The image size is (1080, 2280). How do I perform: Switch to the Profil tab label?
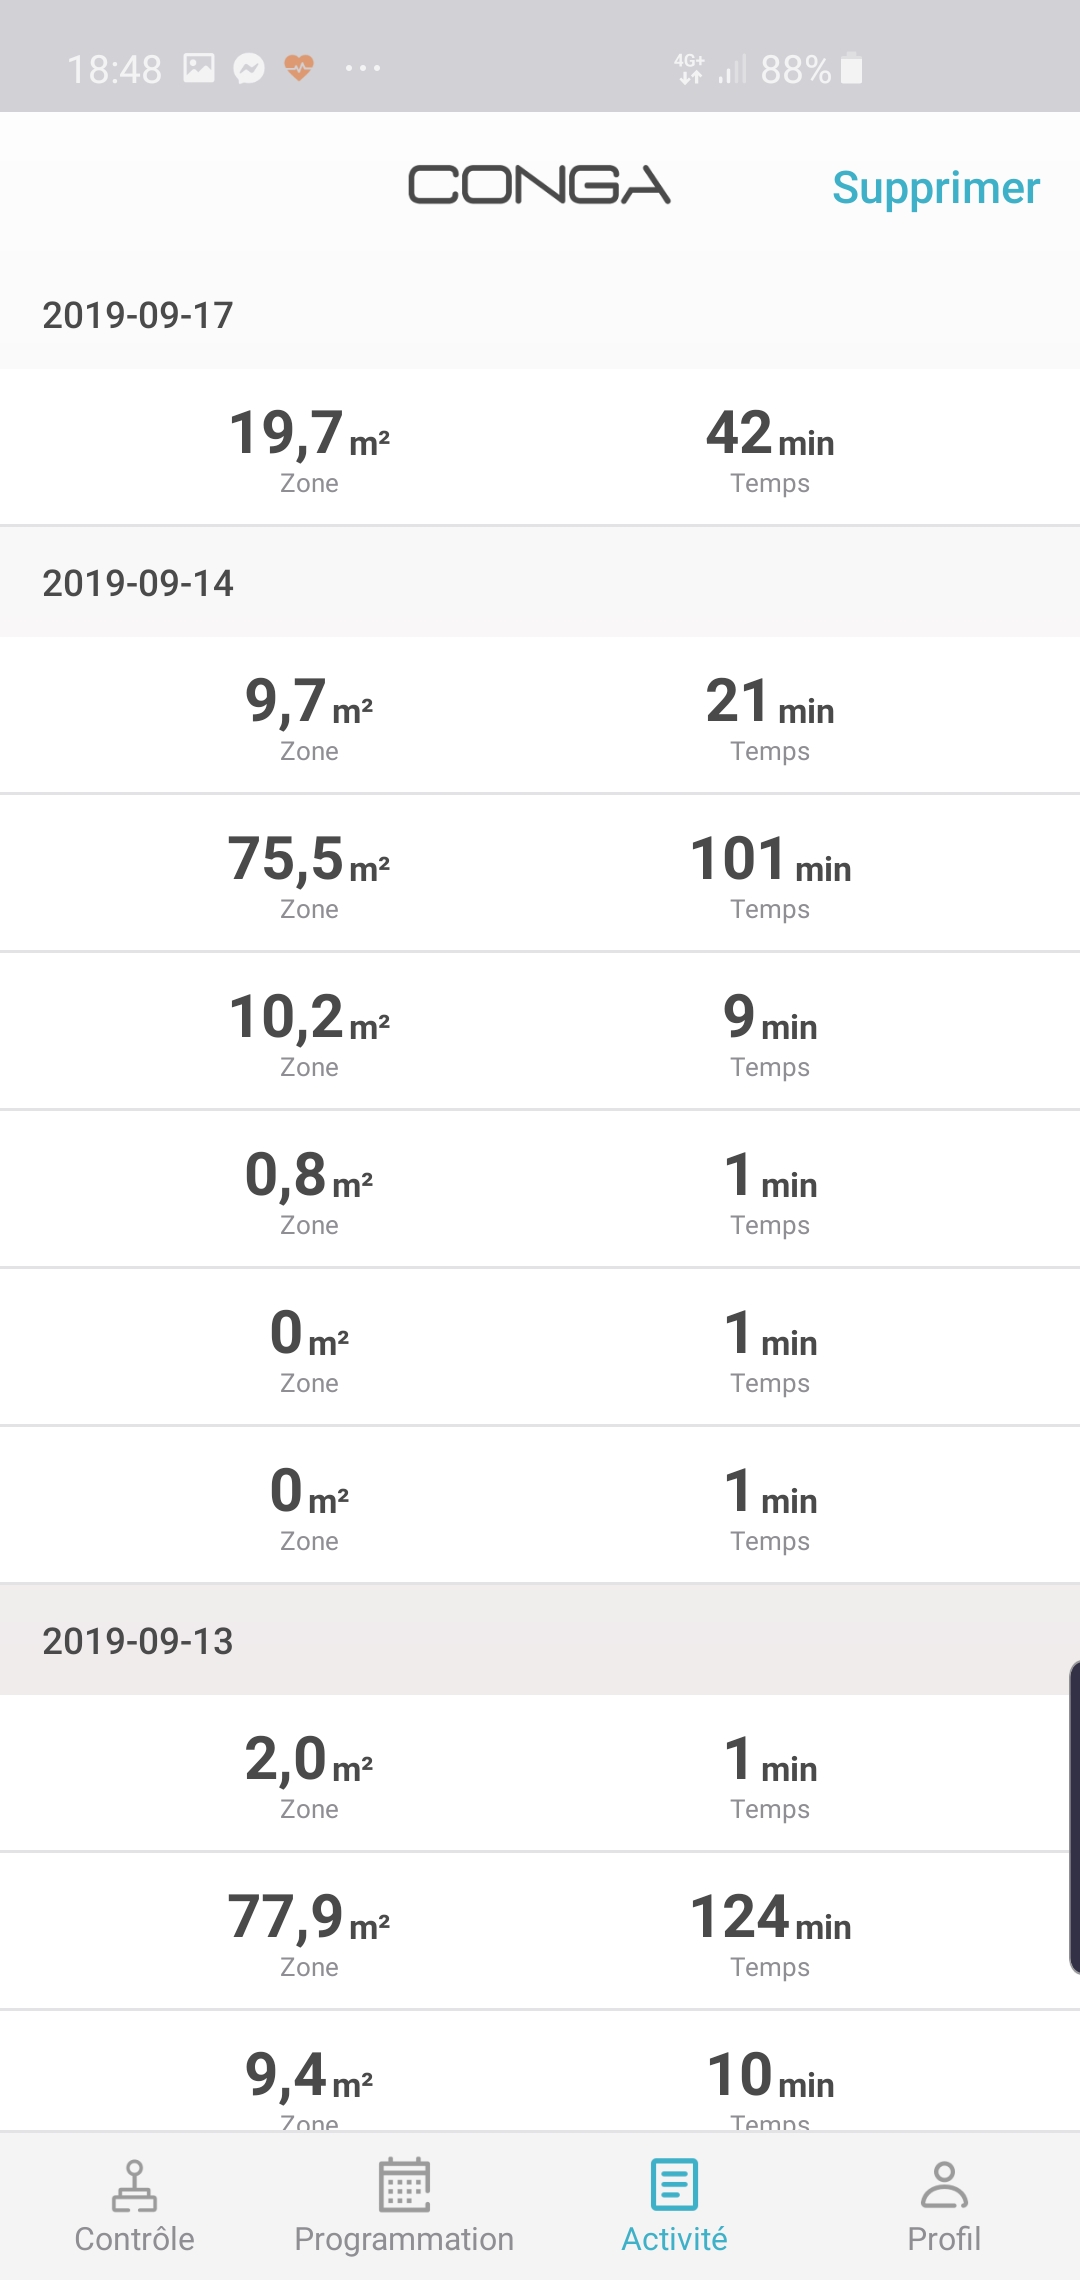[944, 2239]
